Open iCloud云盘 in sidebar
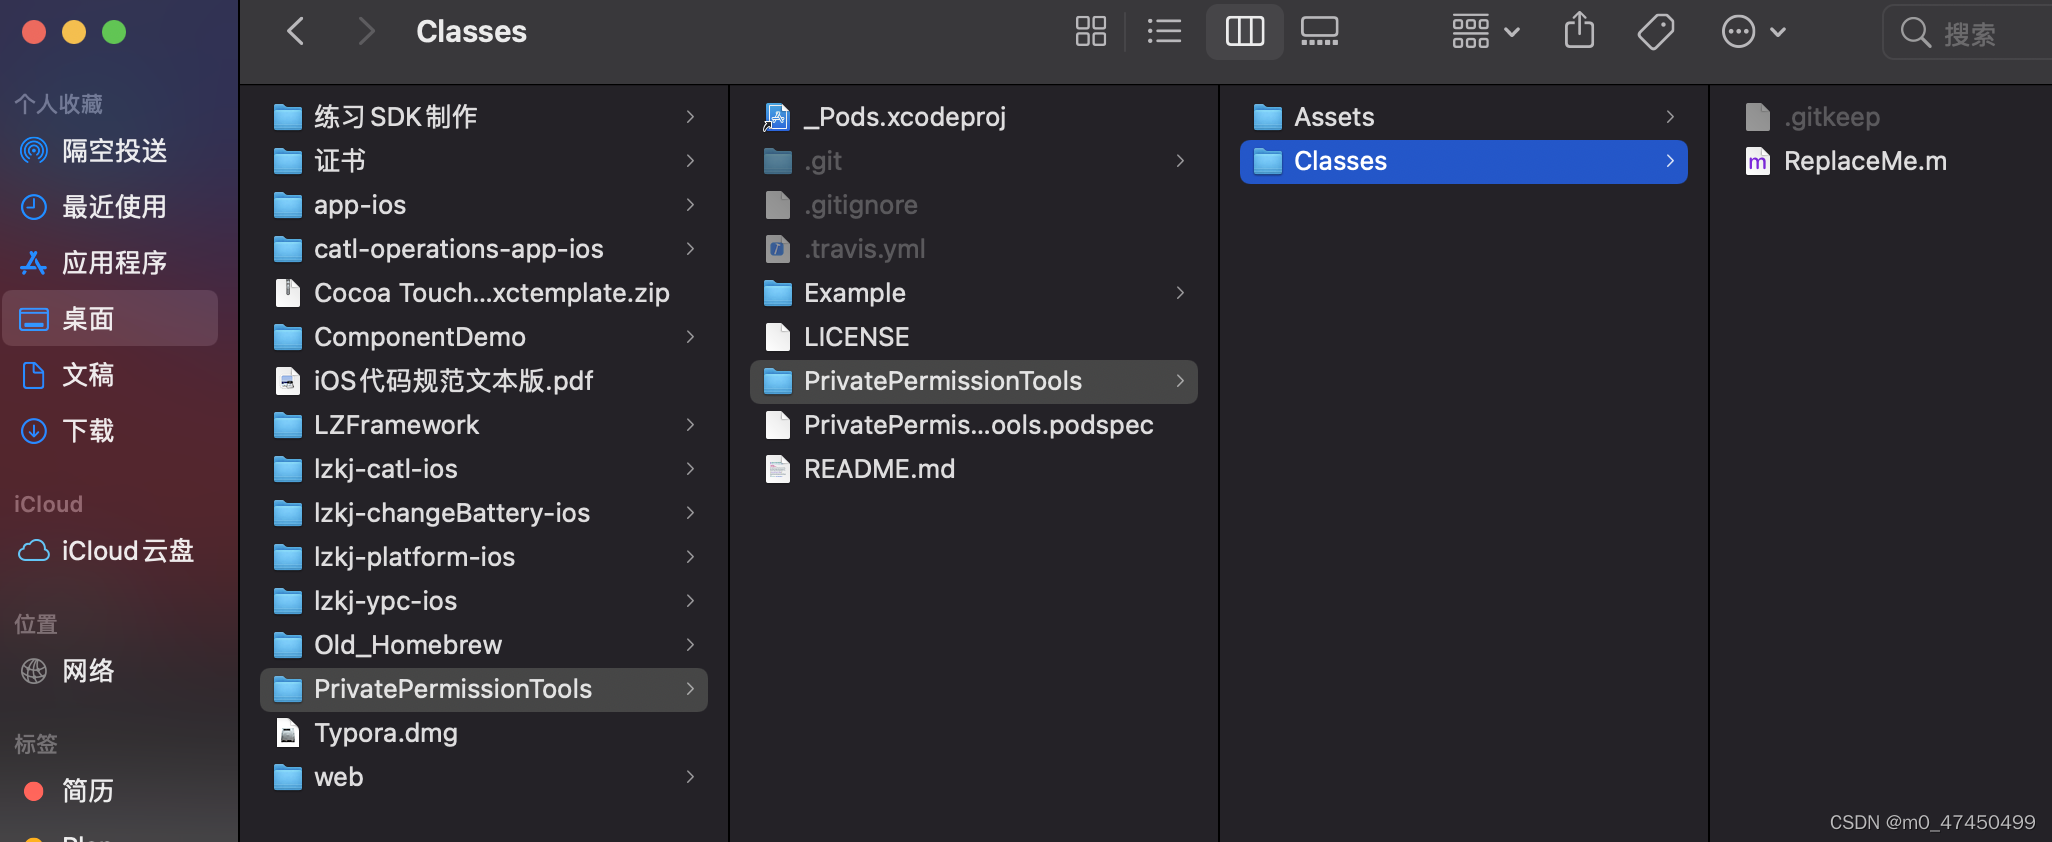The image size is (2052, 842). coord(126,551)
